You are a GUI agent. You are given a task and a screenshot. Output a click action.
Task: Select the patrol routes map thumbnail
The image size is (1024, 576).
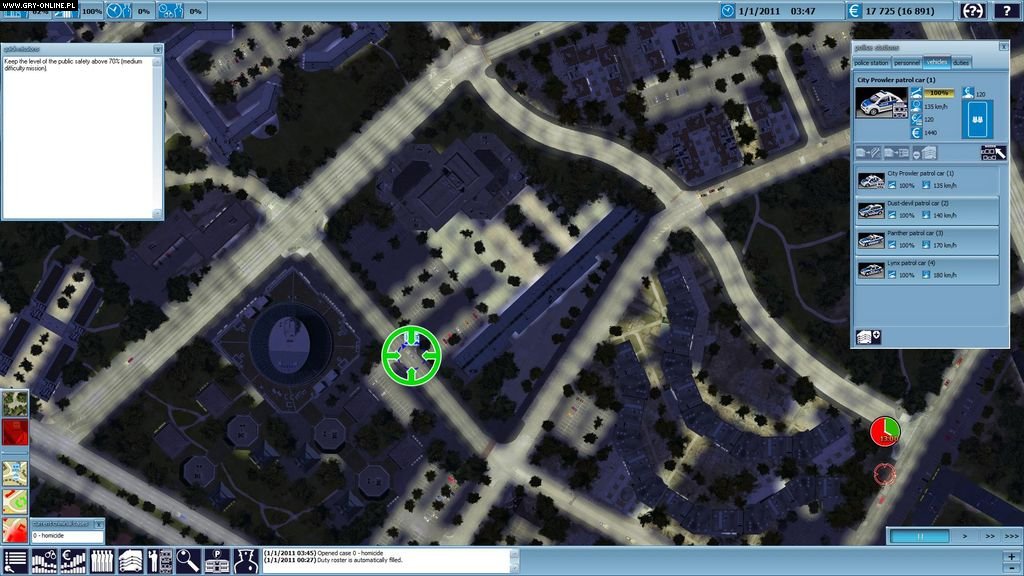pos(14,473)
